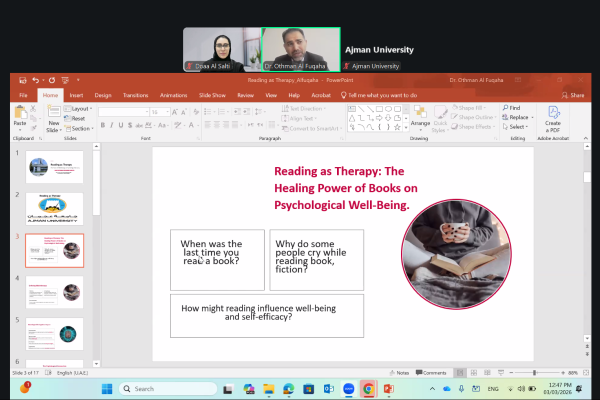This screenshot has height=400, width=600.
Task: Click the Notes button in status bar
Action: pyautogui.click(x=399, y=372)
